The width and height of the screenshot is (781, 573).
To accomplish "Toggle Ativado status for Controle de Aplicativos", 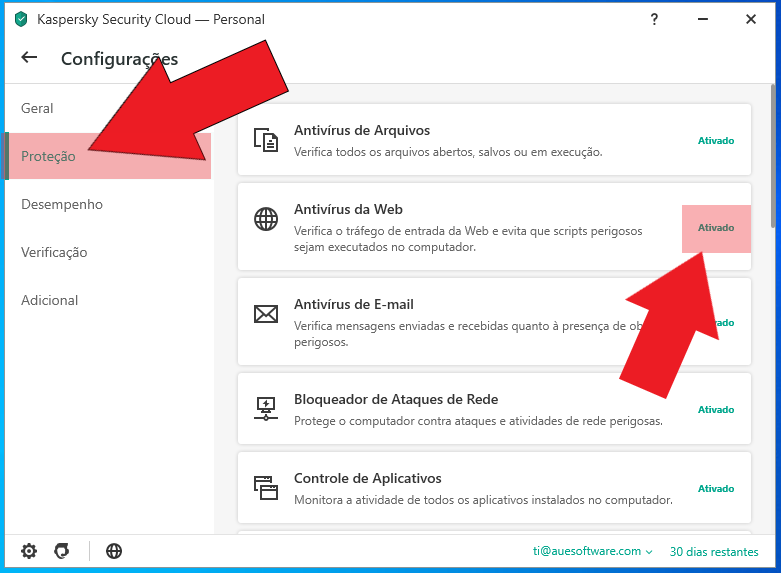I will click(x=715, y=489).
